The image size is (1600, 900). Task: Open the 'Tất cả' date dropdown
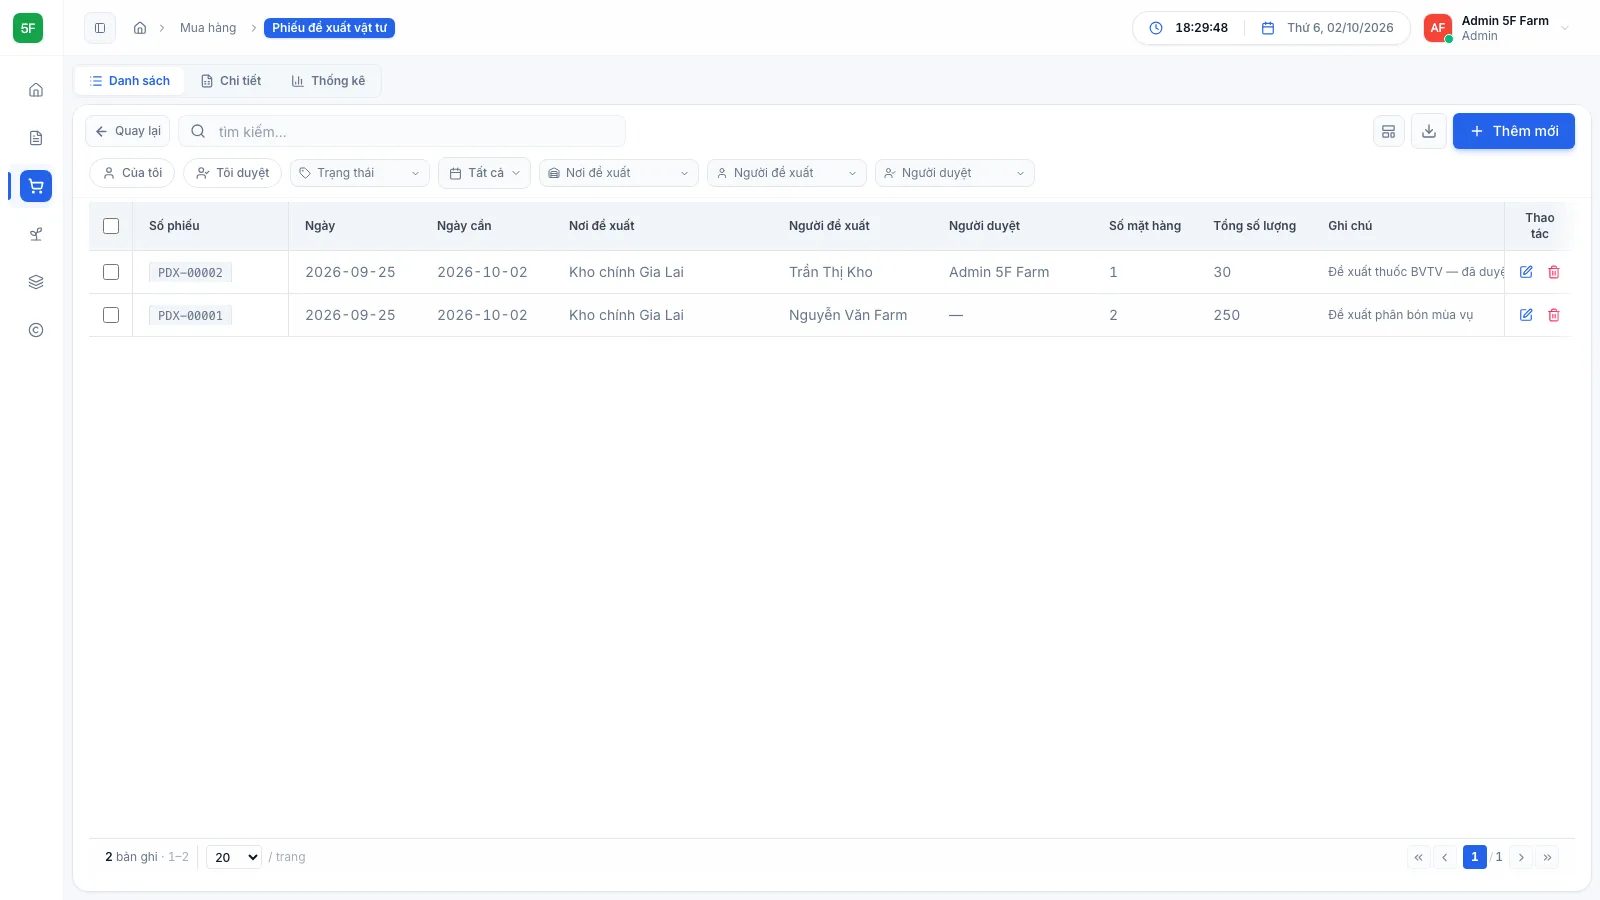[x=484, y=173]
